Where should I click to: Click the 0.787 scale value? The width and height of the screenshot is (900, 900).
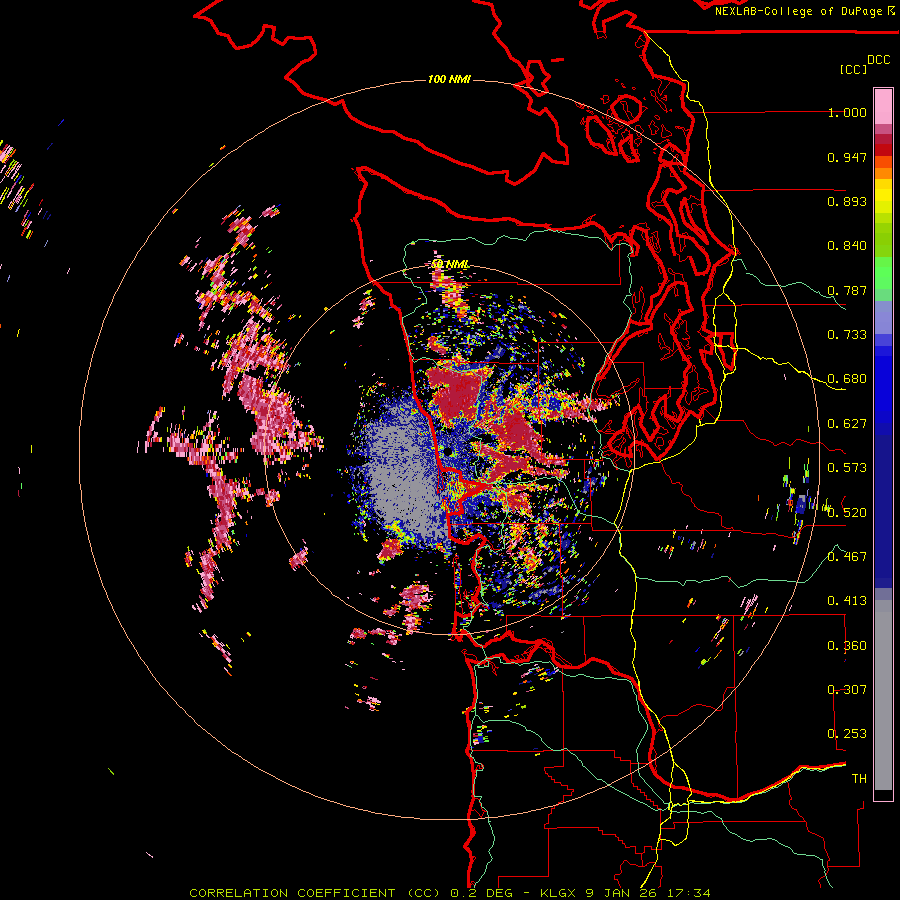(847, 290)
